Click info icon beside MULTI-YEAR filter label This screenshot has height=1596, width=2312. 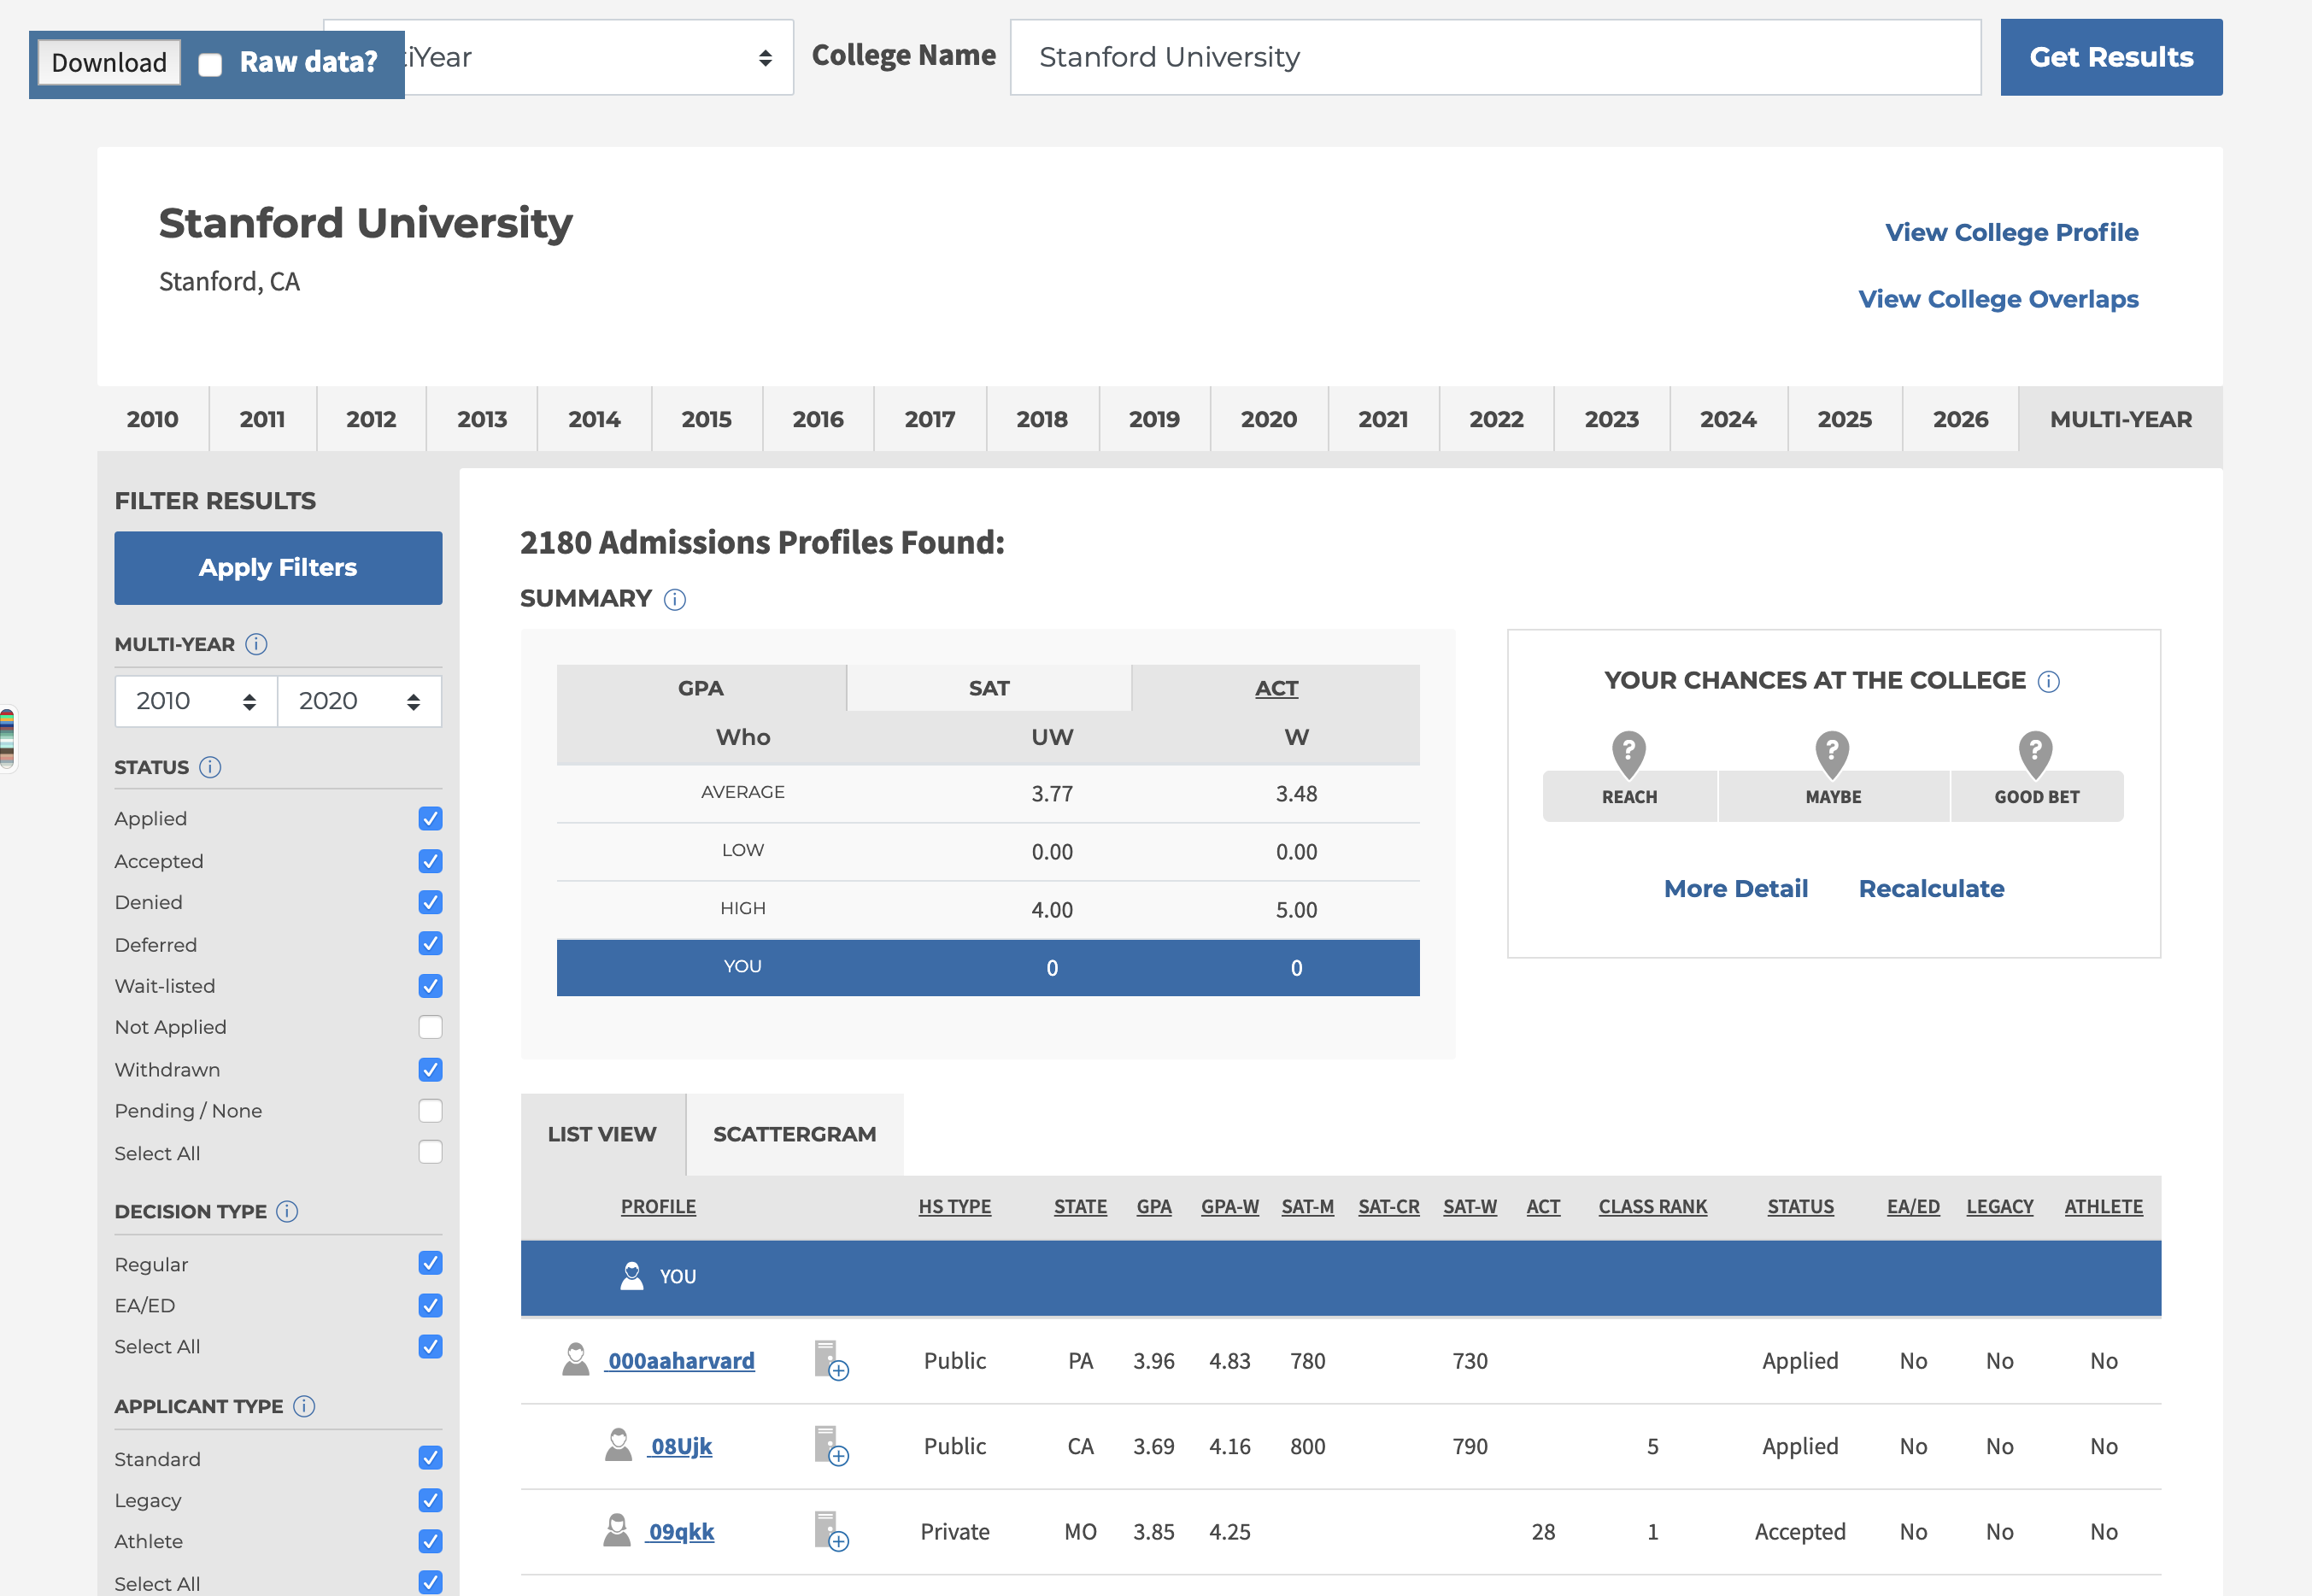point(256,644)
